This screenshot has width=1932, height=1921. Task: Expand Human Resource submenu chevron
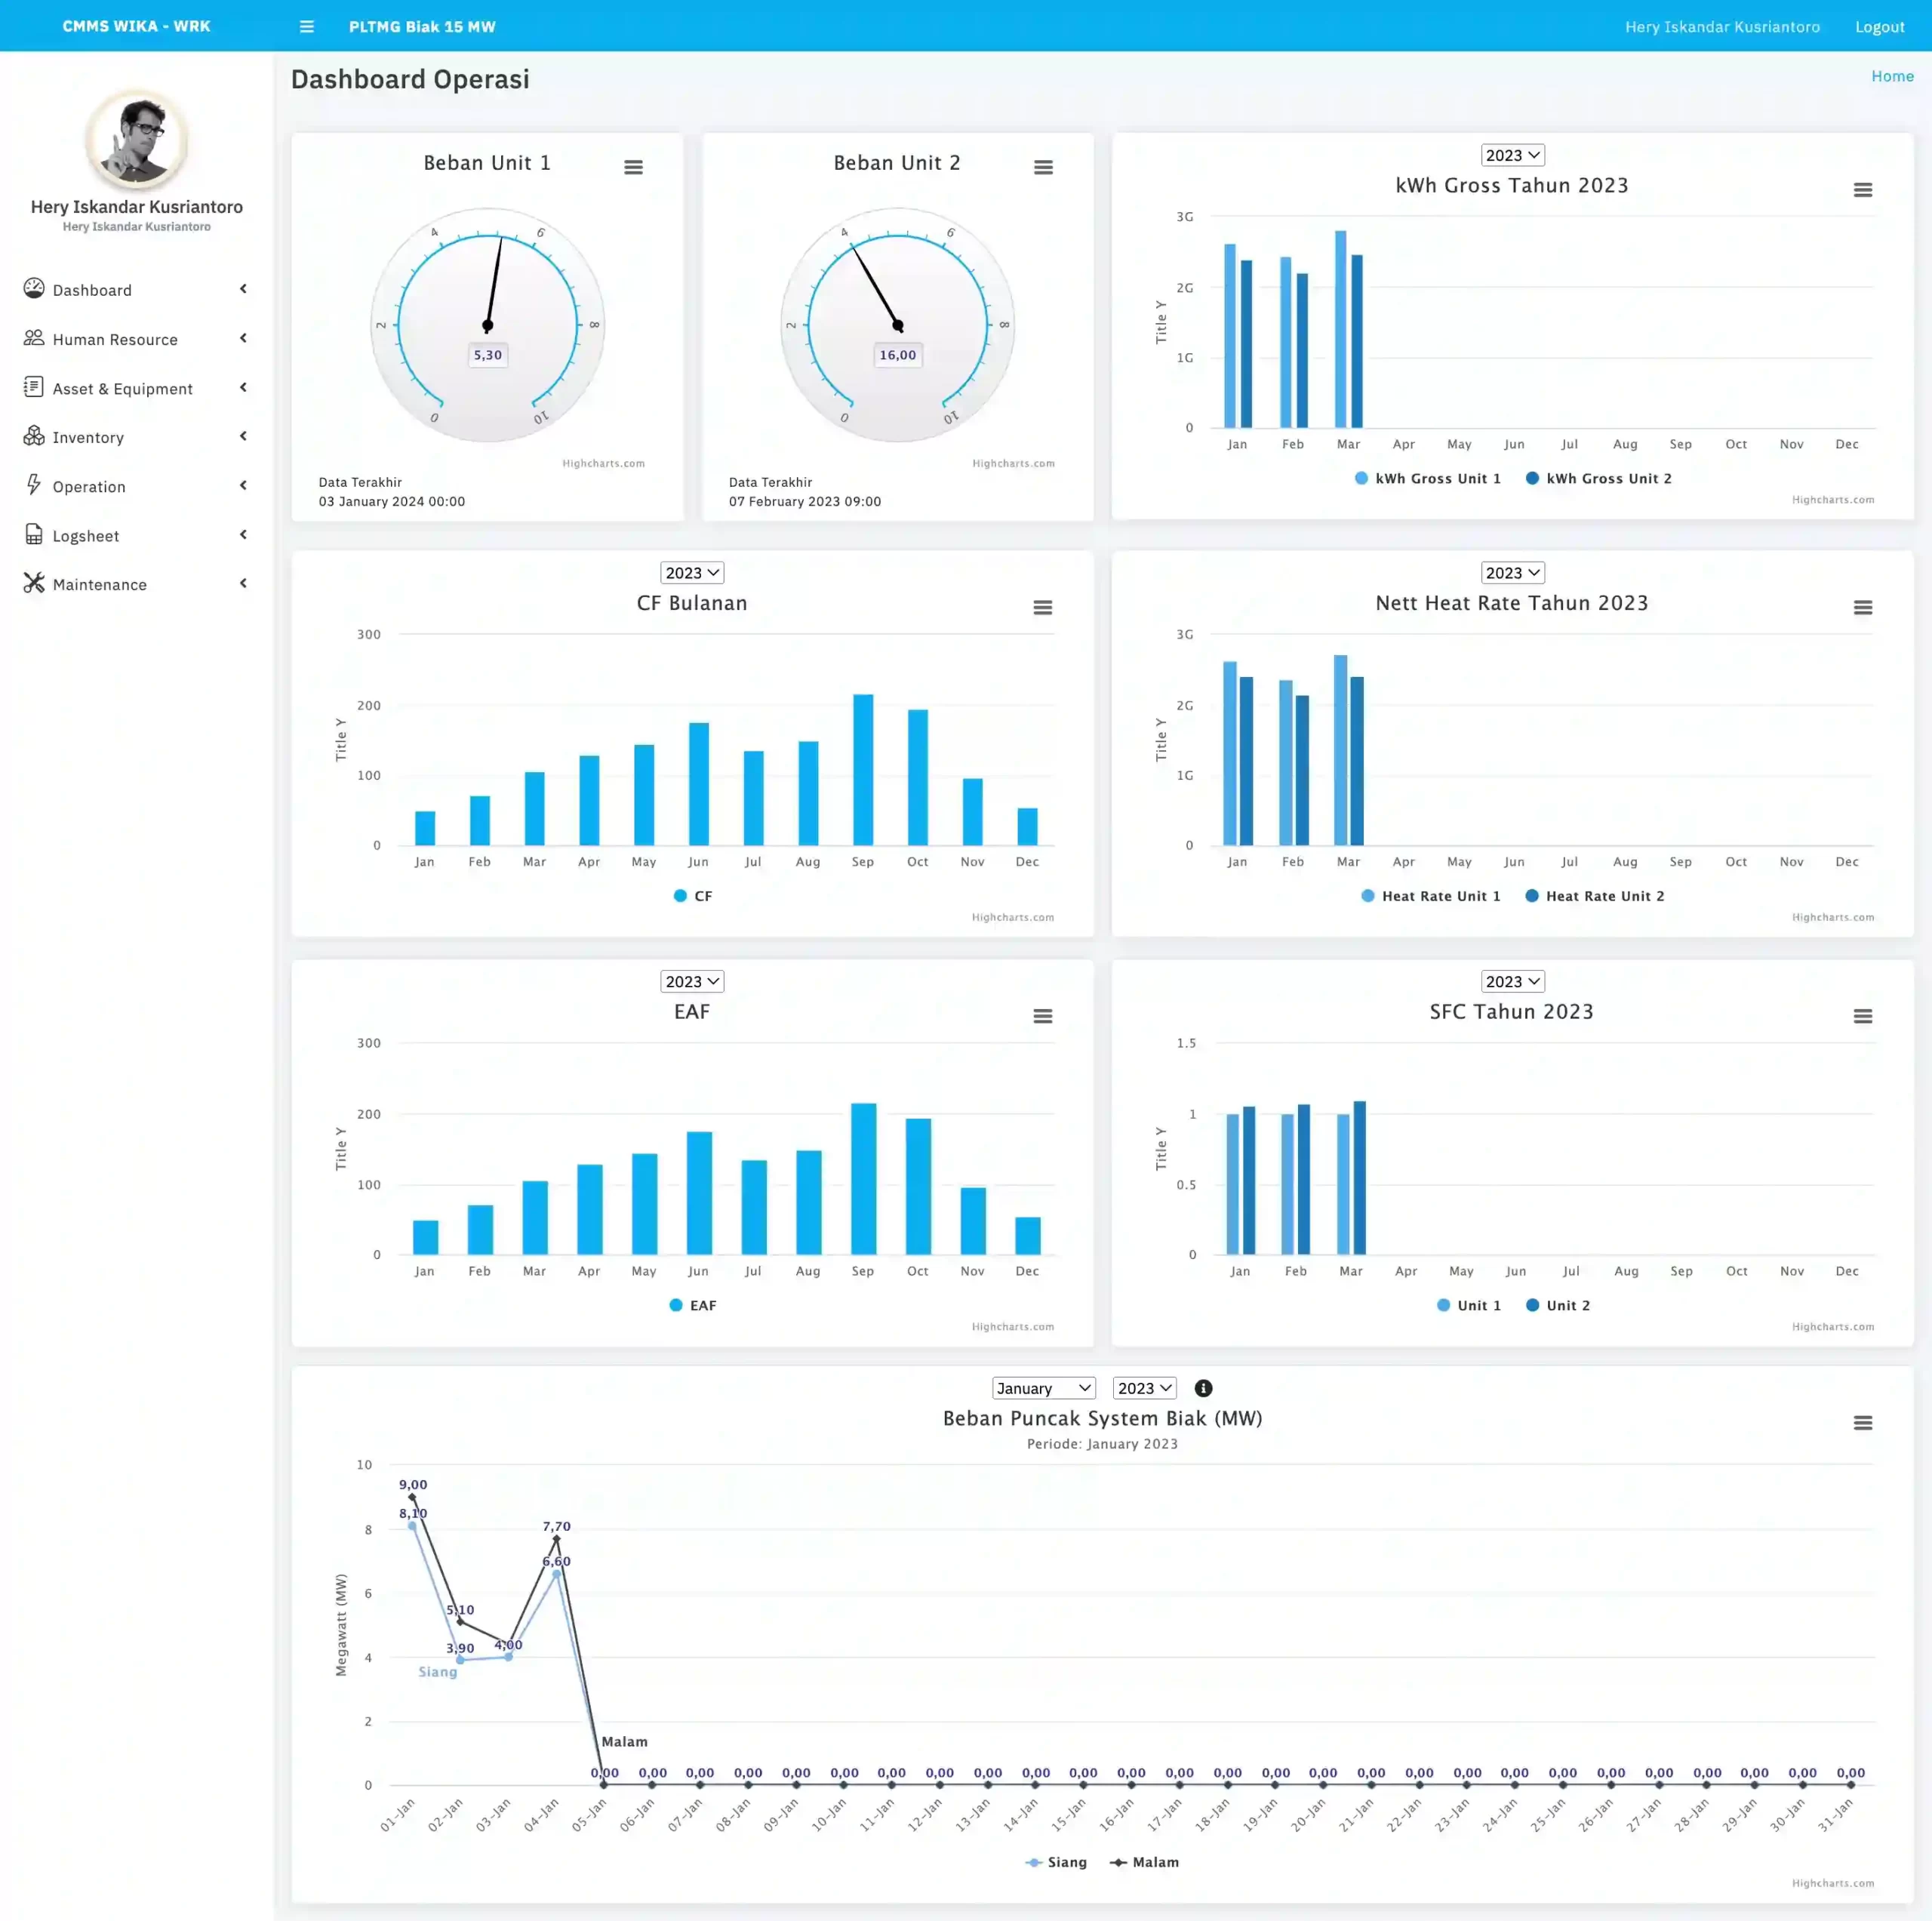[243, 338]
